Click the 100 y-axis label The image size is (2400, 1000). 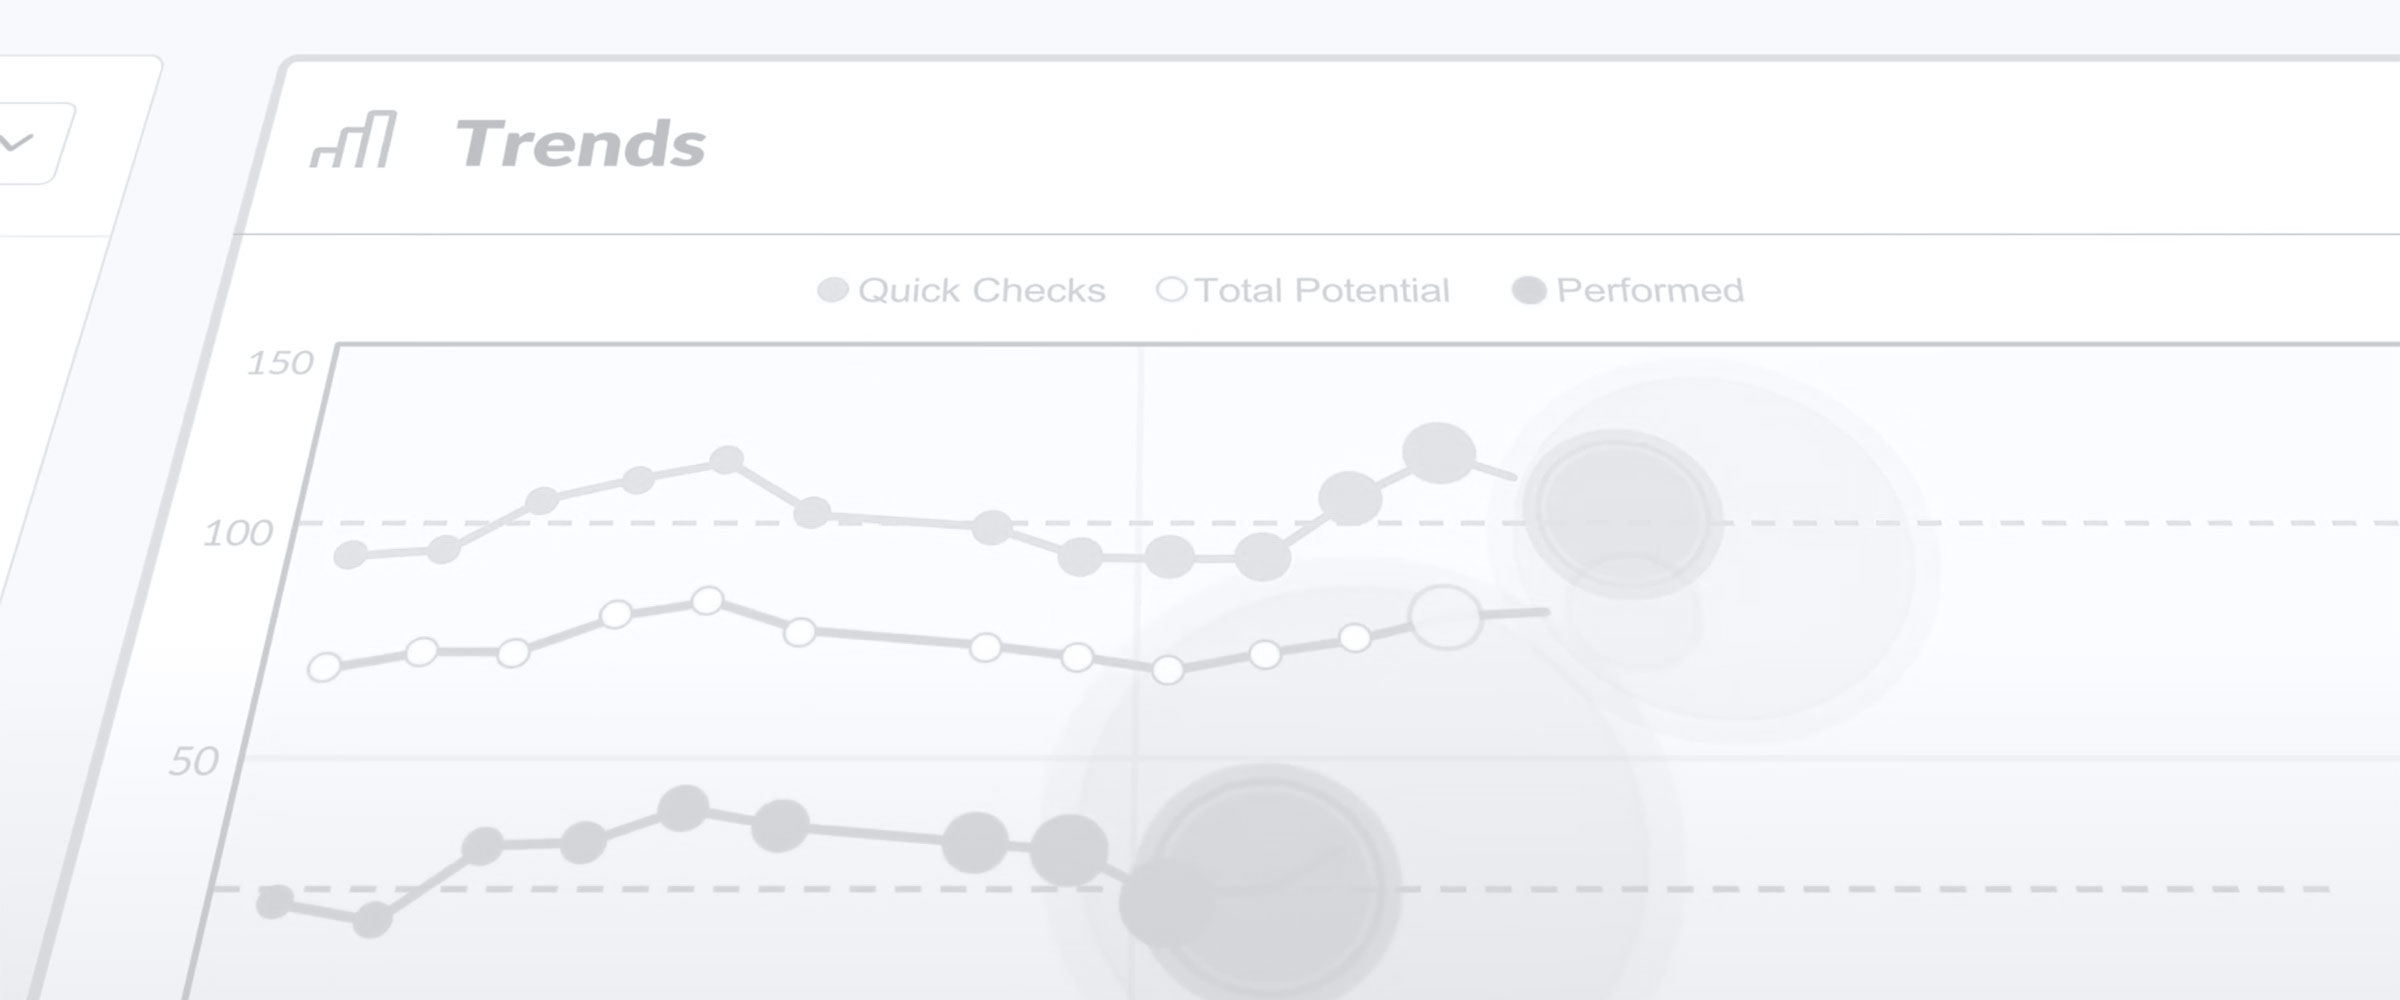click(238, 533)
